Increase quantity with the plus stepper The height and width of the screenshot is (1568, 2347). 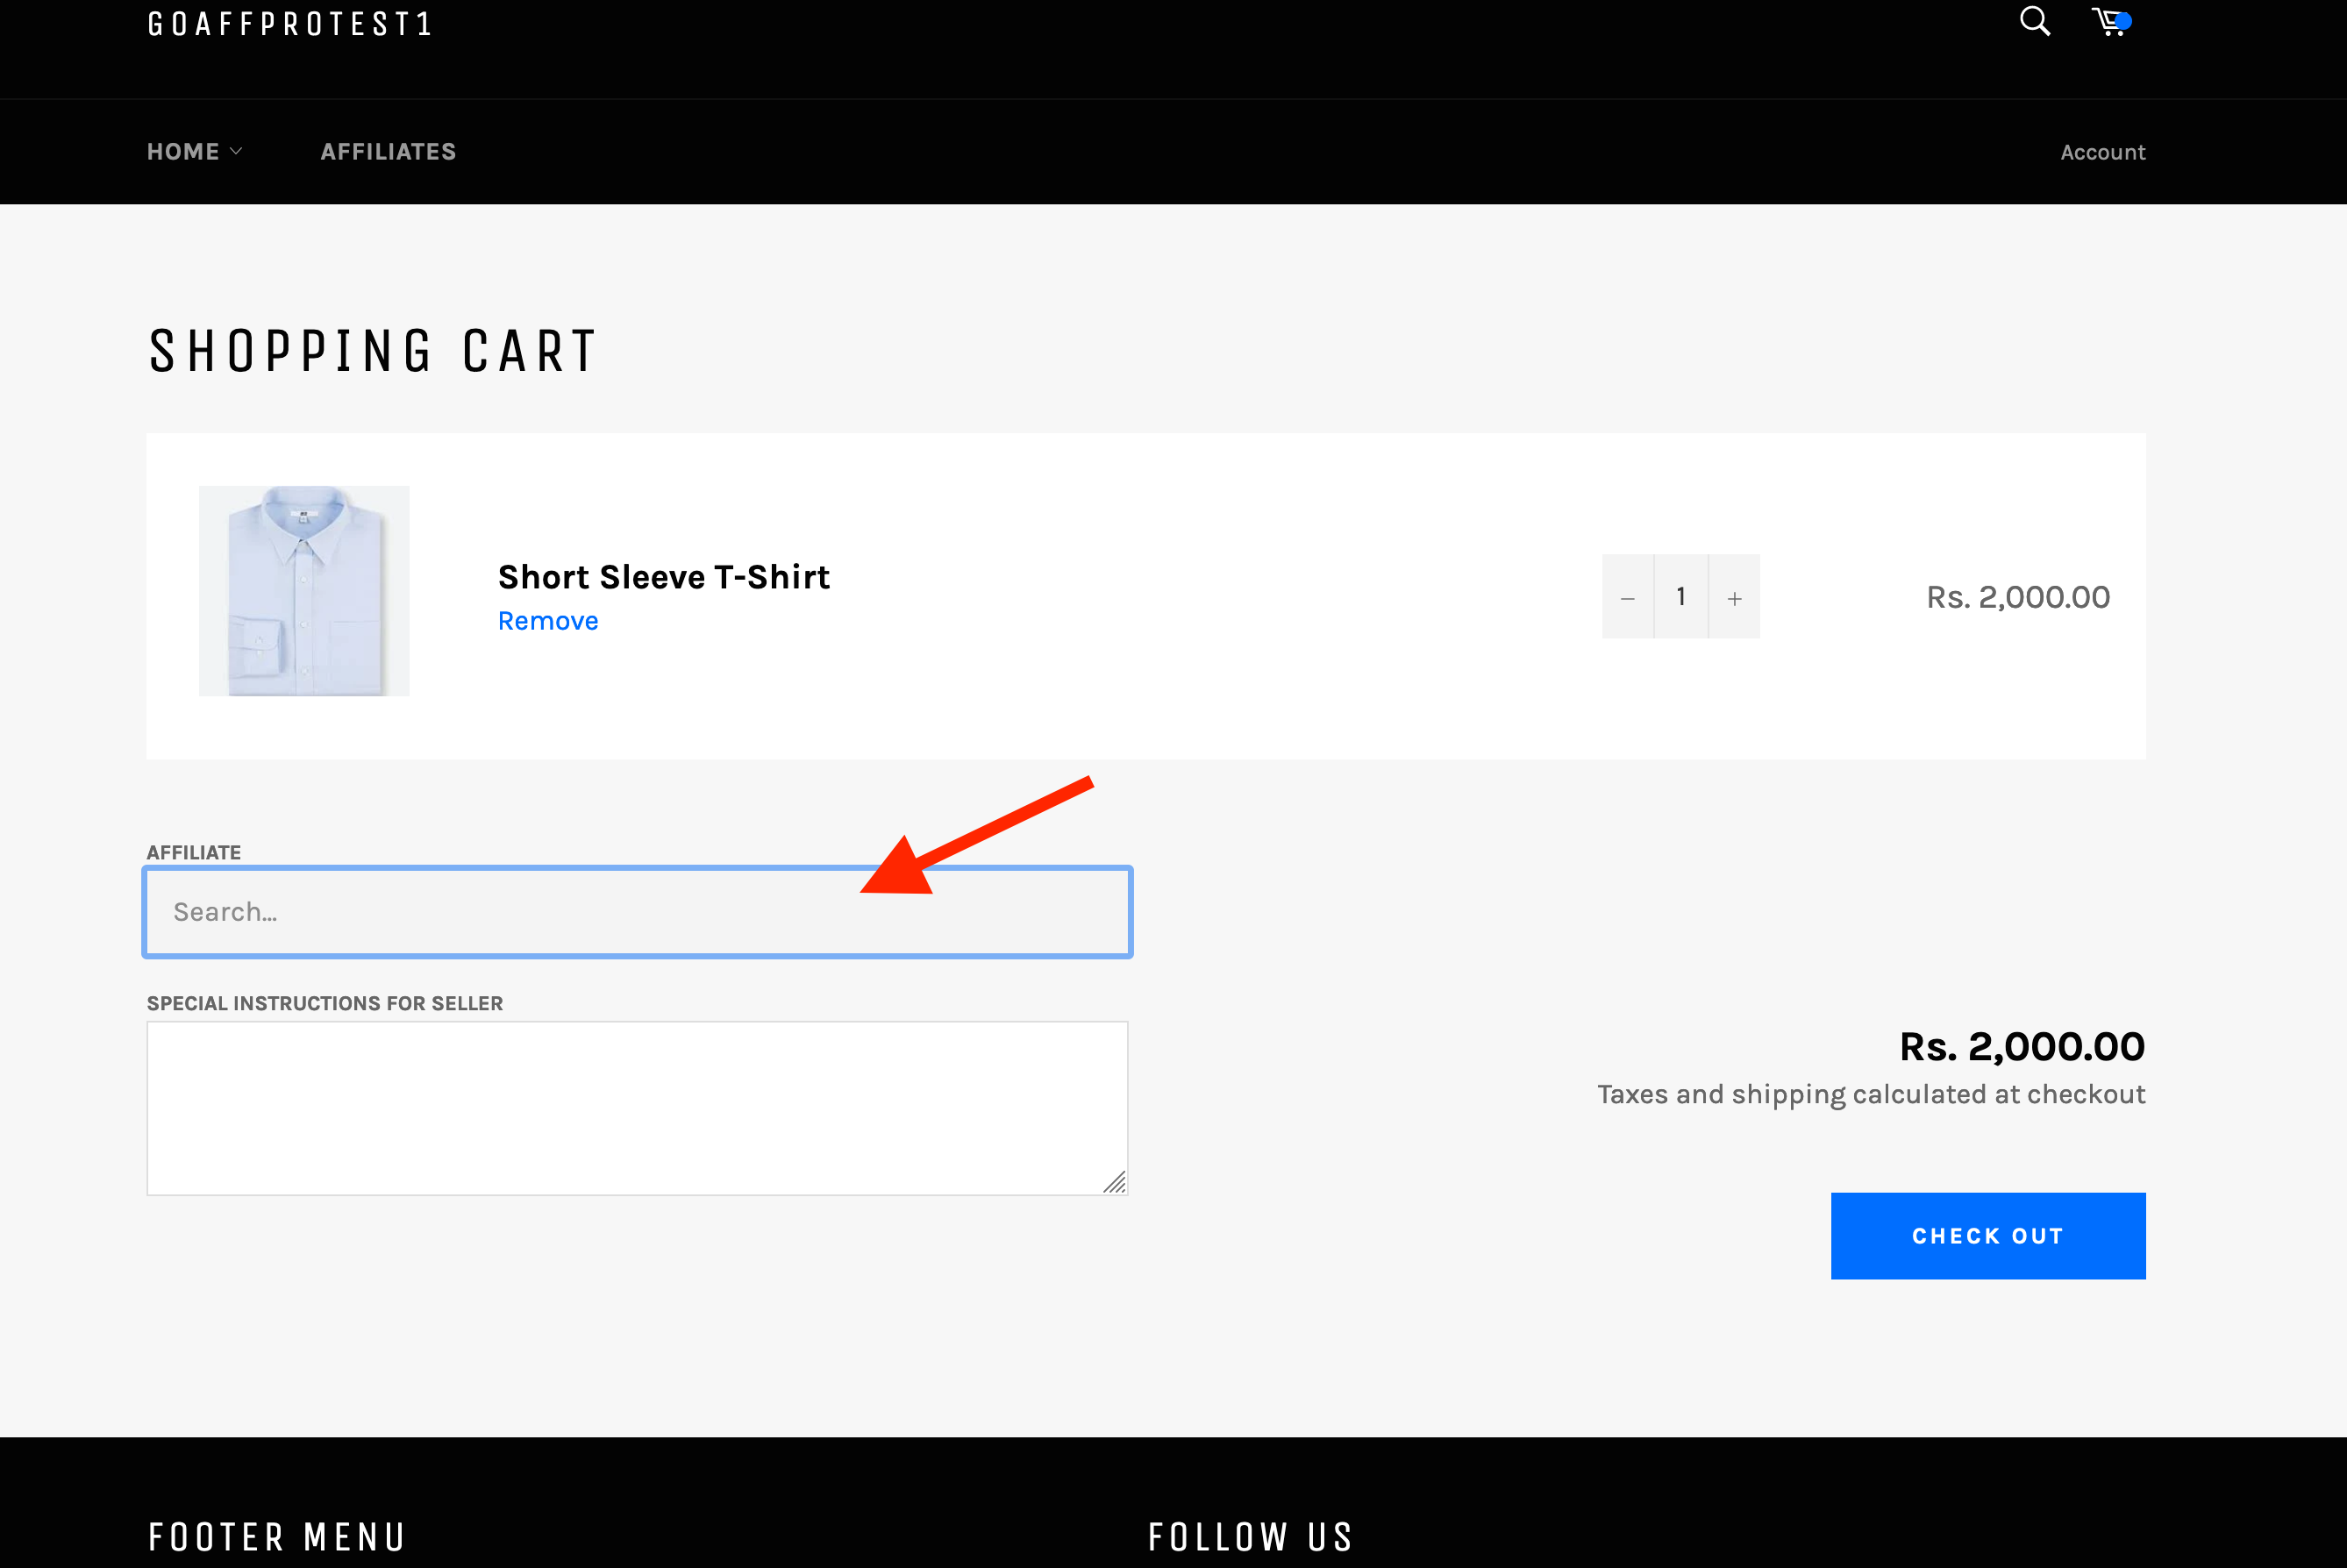[x=1733, y=596]
